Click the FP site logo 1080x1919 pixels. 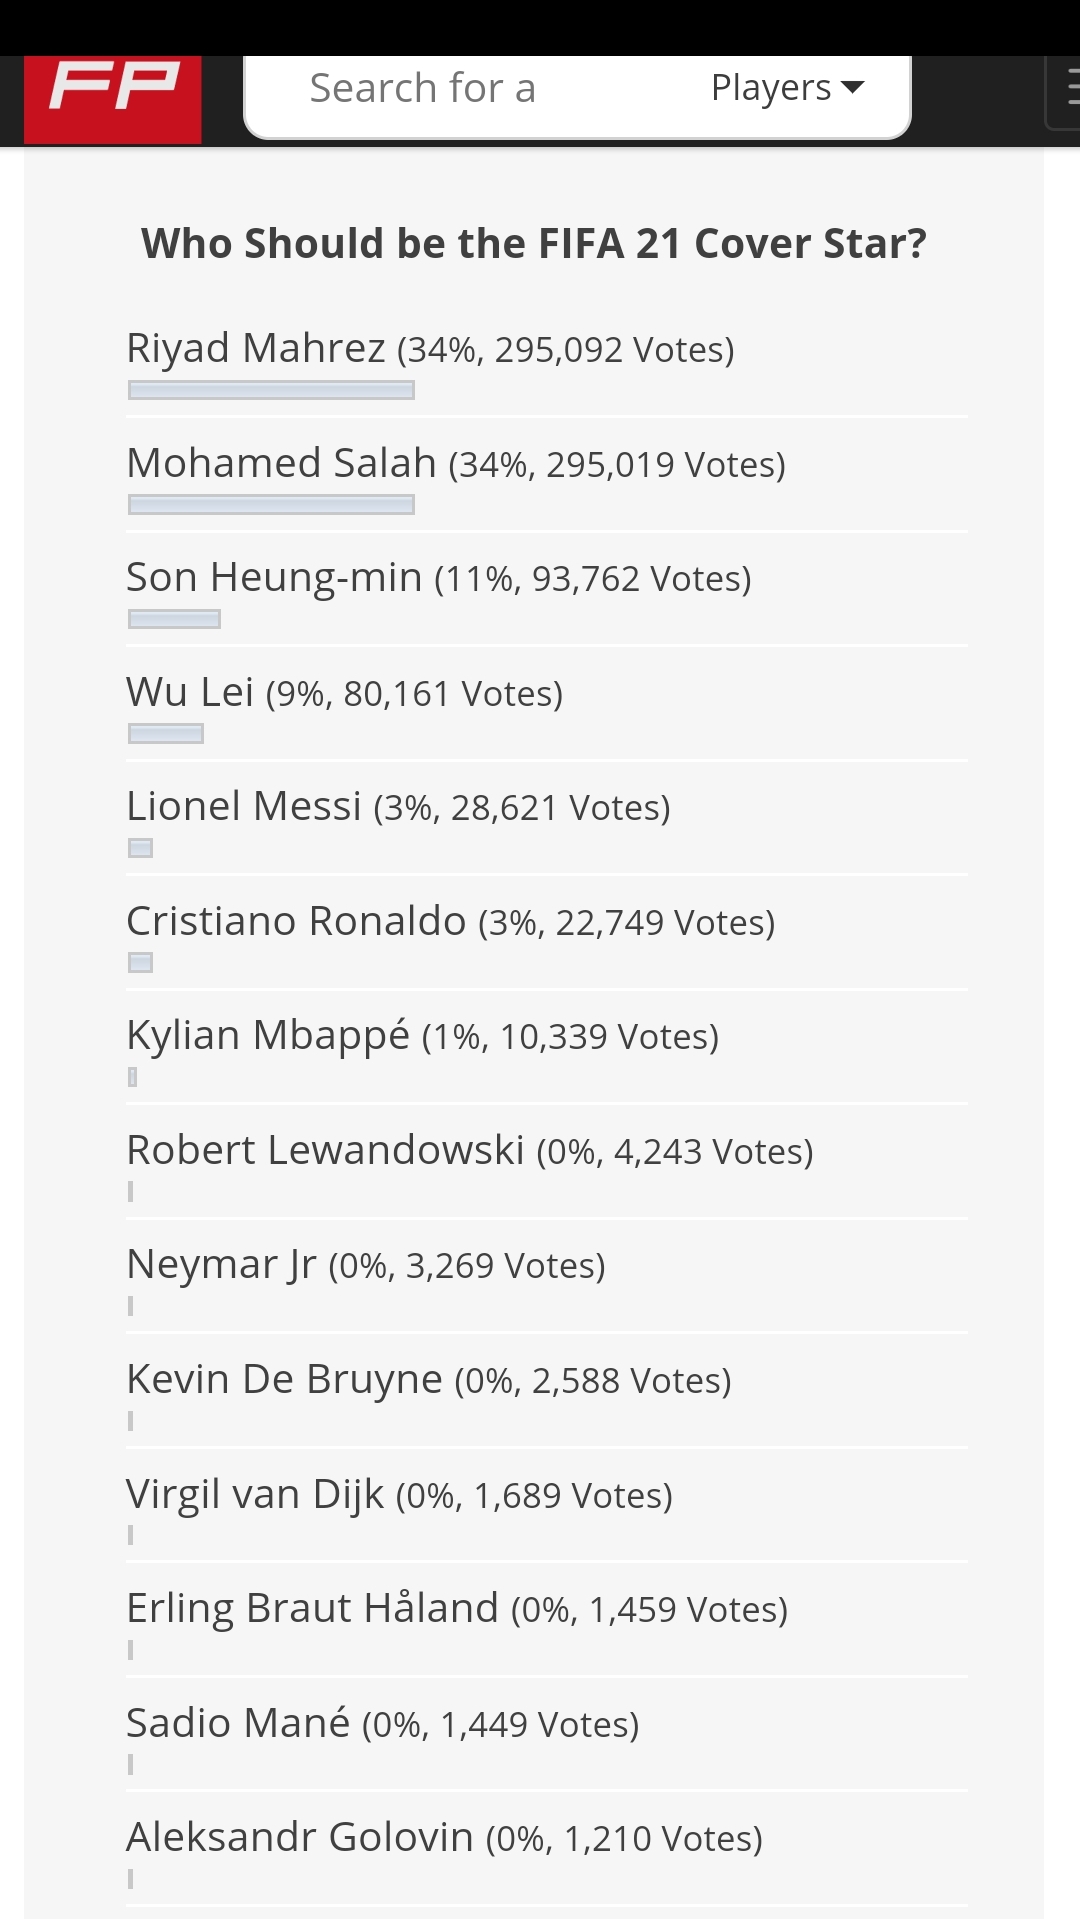tap(113, 97)
